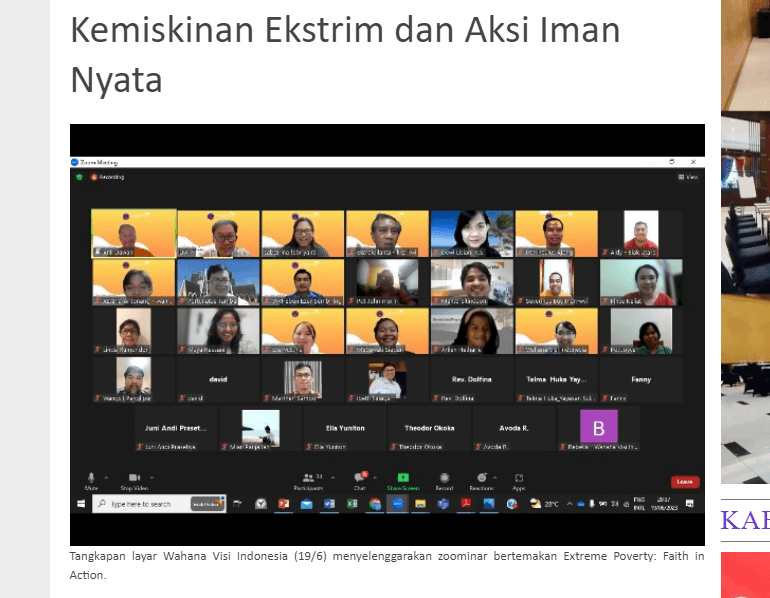Viewport: 770px width, 598px height.
Task: Click the red Leave button
Action: [685, 482]
